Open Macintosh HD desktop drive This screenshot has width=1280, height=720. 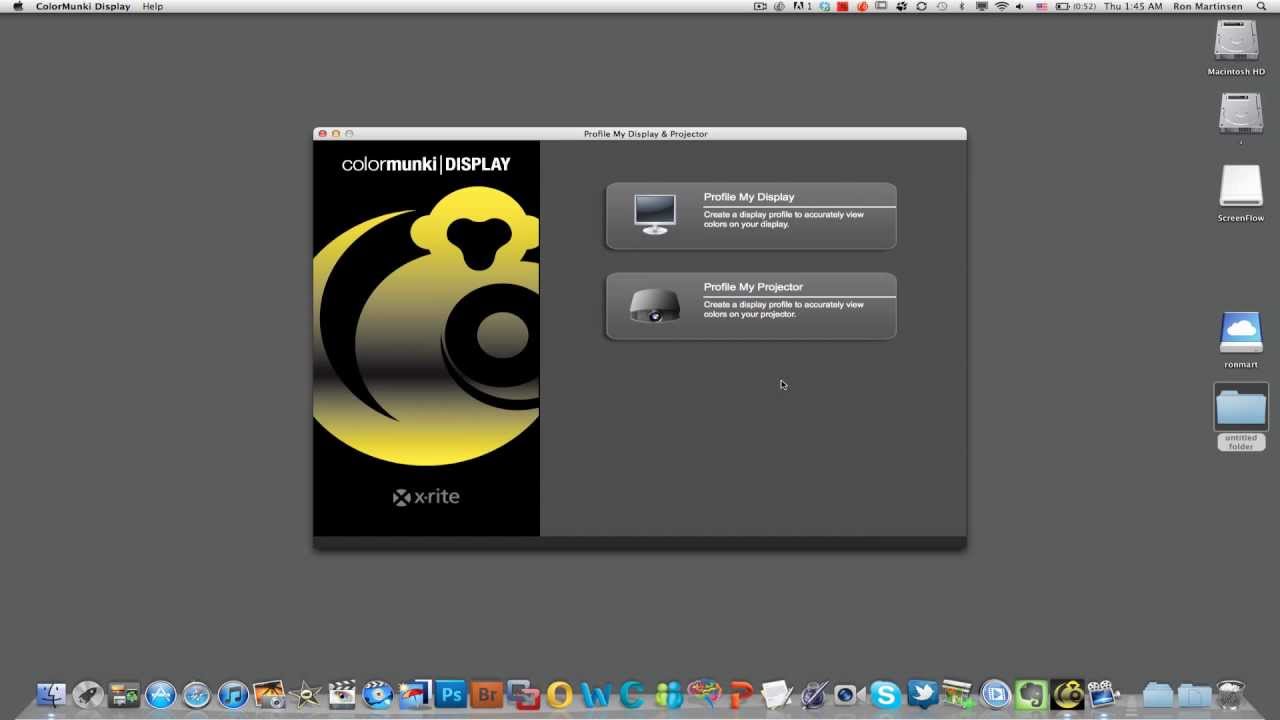(x=1236, y=48)
